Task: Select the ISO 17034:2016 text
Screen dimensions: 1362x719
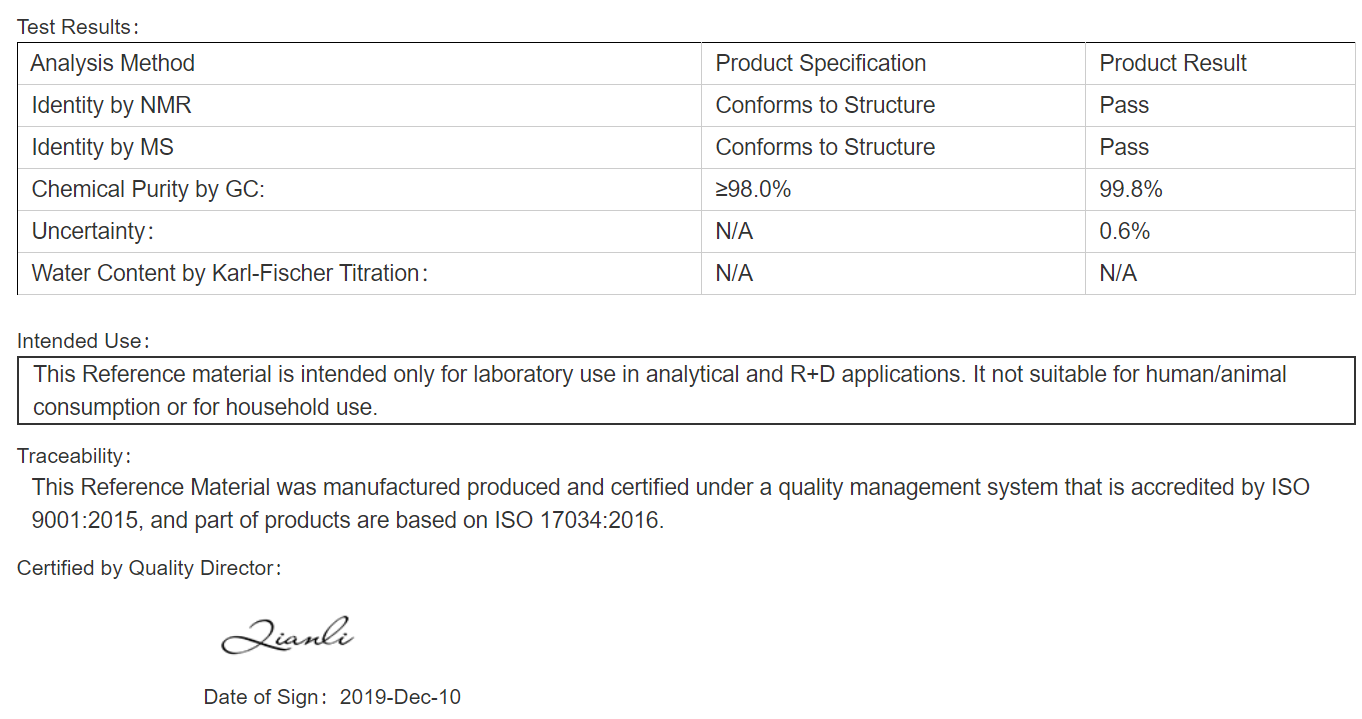Action: (577, 521)
